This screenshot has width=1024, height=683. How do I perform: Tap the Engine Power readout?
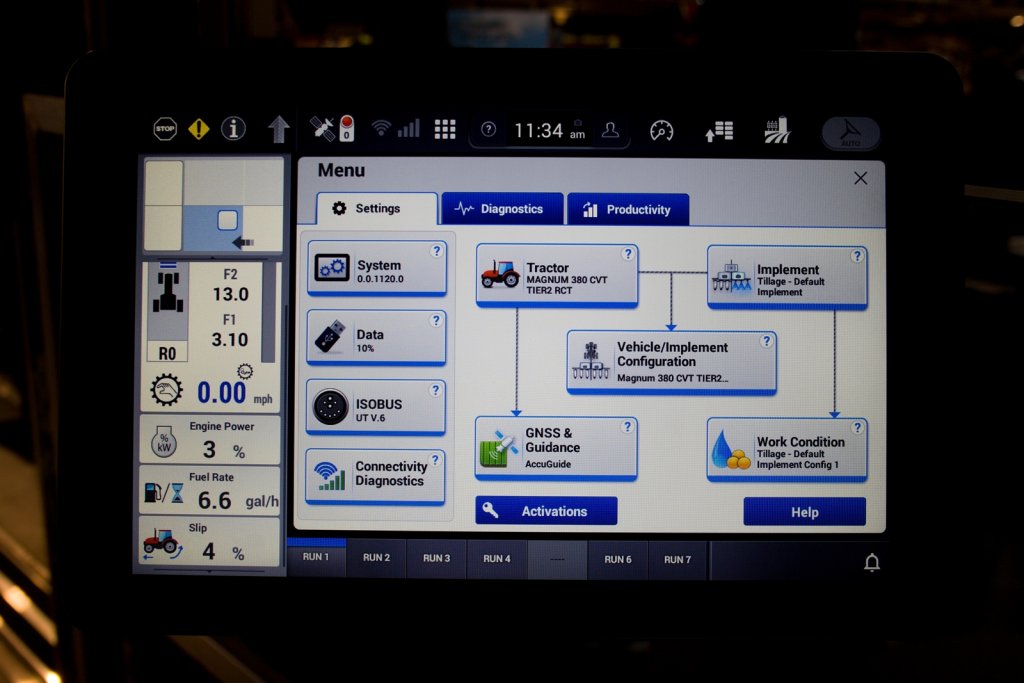(210, 440)
